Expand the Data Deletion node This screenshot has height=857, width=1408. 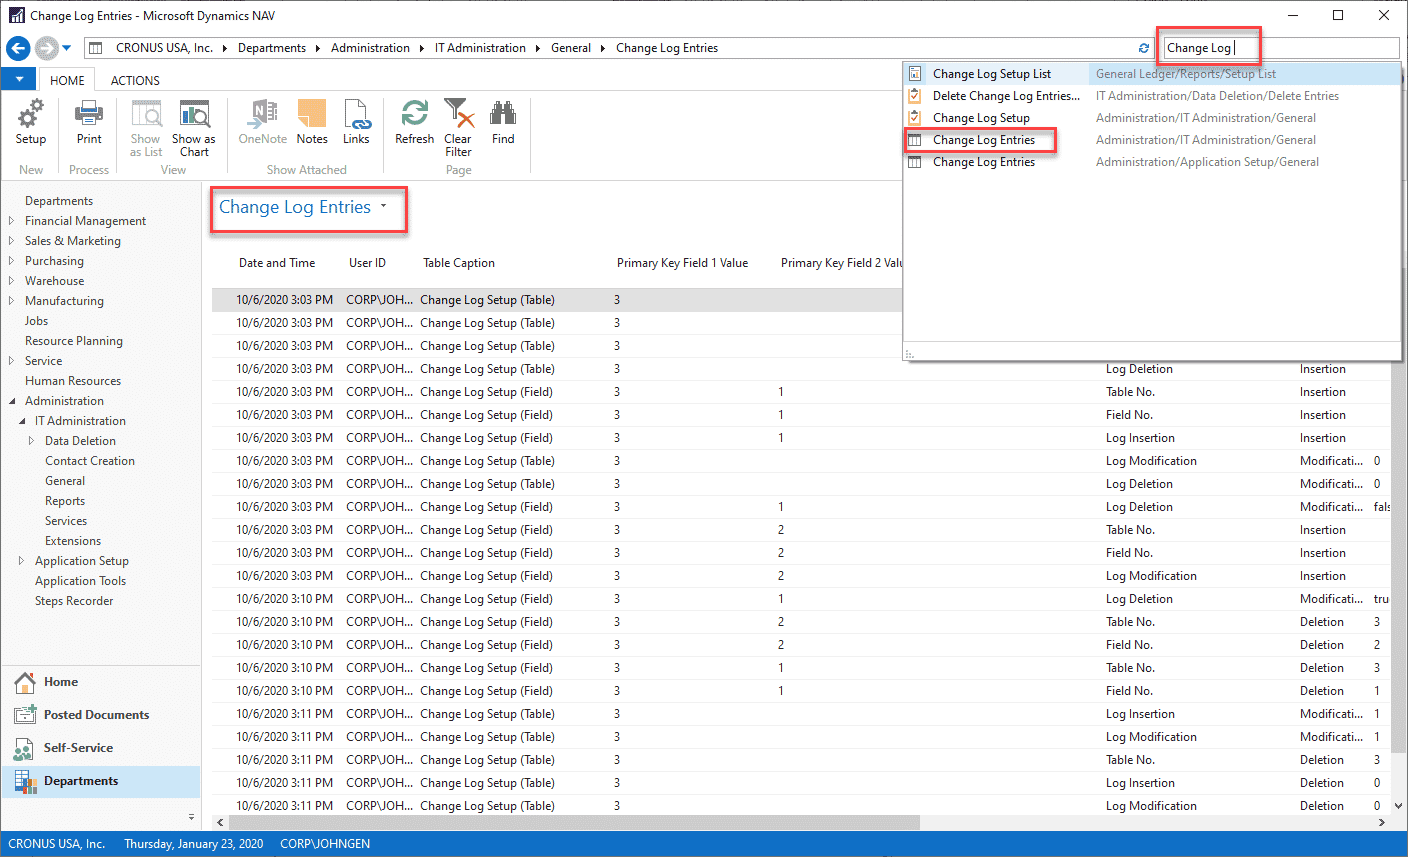click(31, 441)
